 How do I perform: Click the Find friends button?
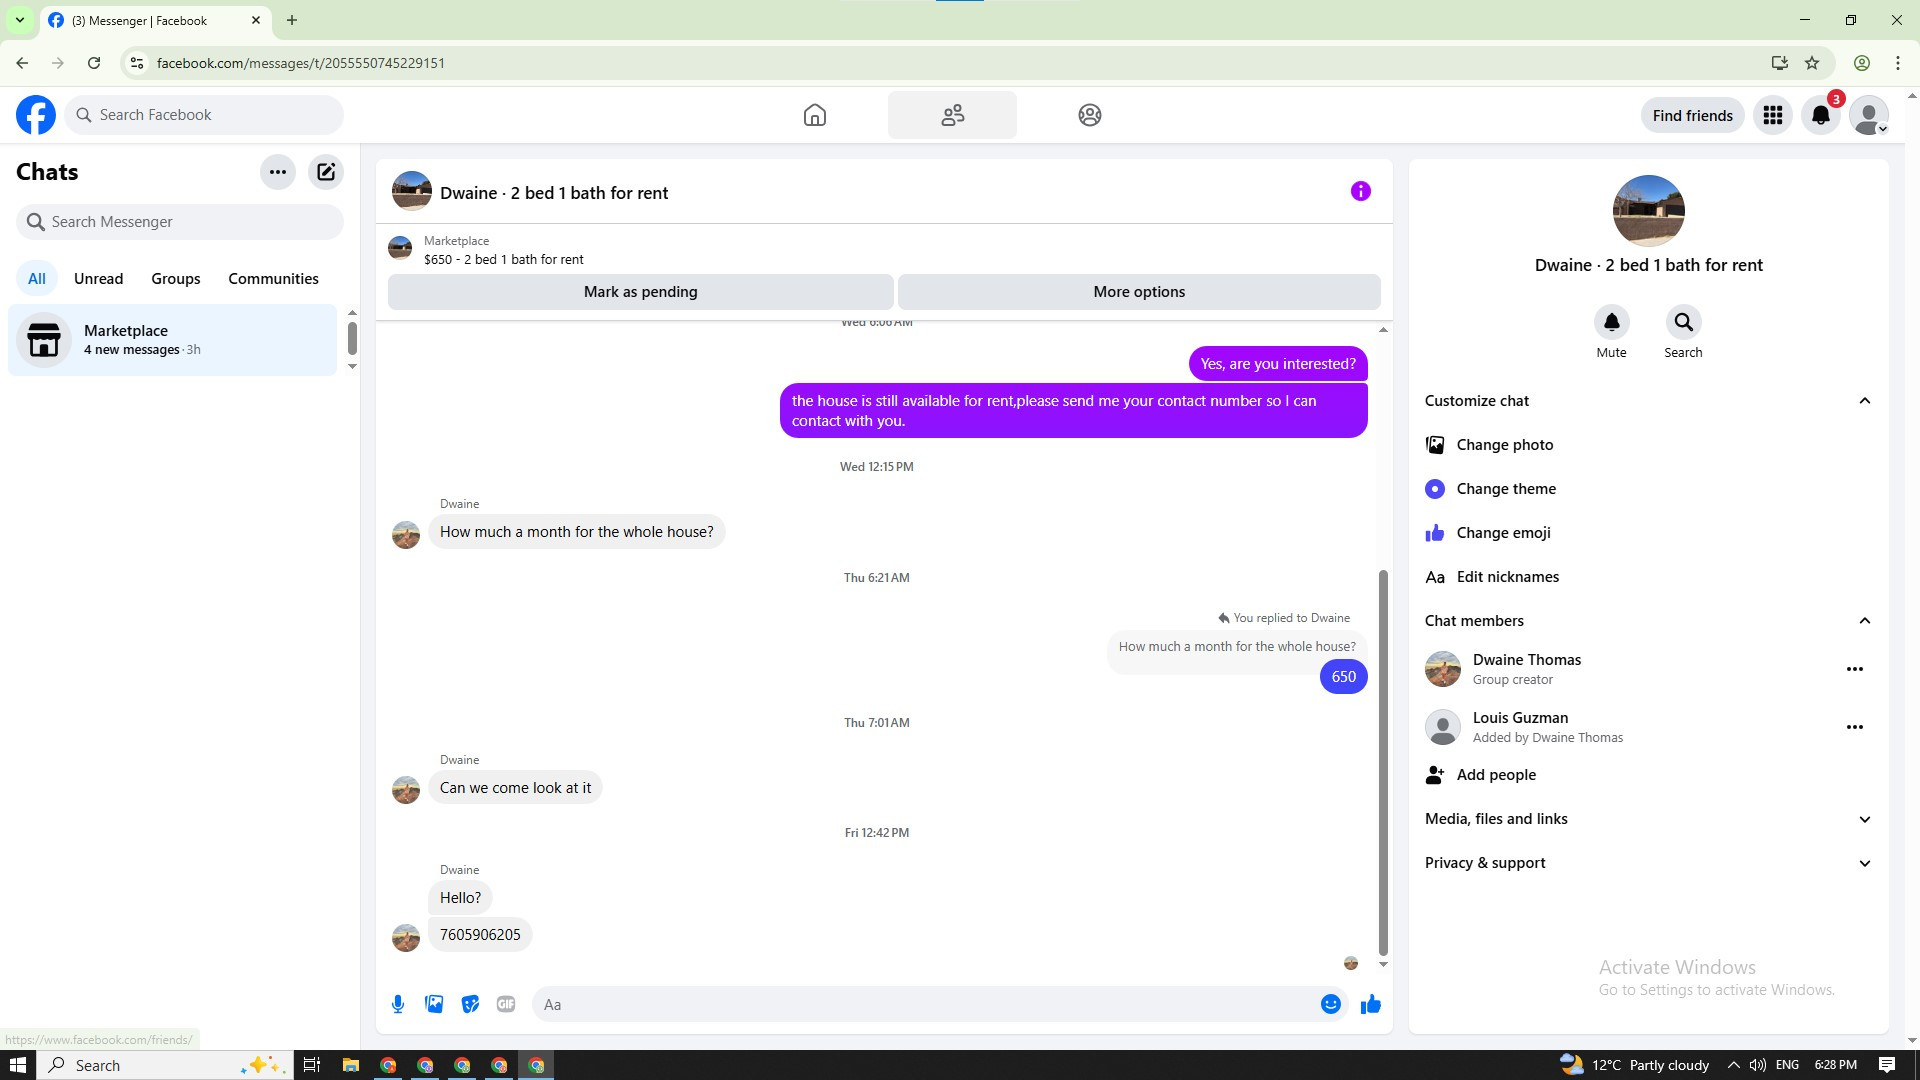1692,115
